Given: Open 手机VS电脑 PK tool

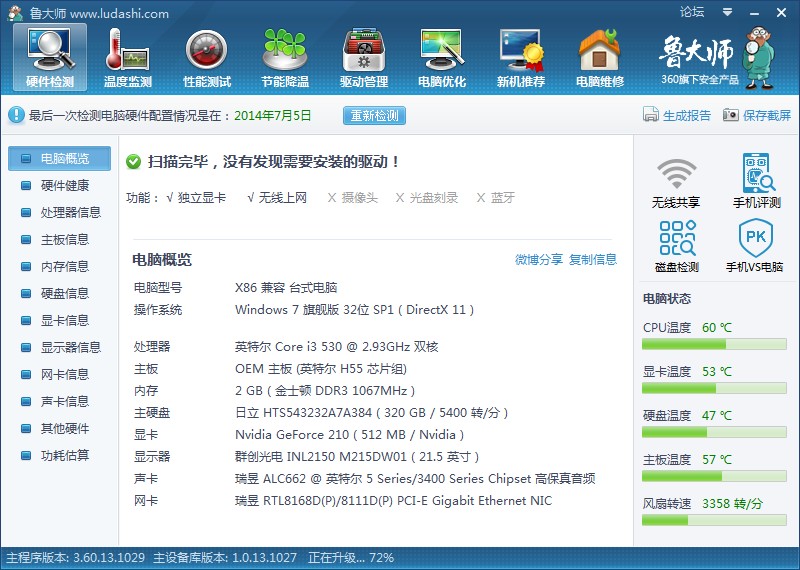Looking at the screenshot, I should click(755, 246).
